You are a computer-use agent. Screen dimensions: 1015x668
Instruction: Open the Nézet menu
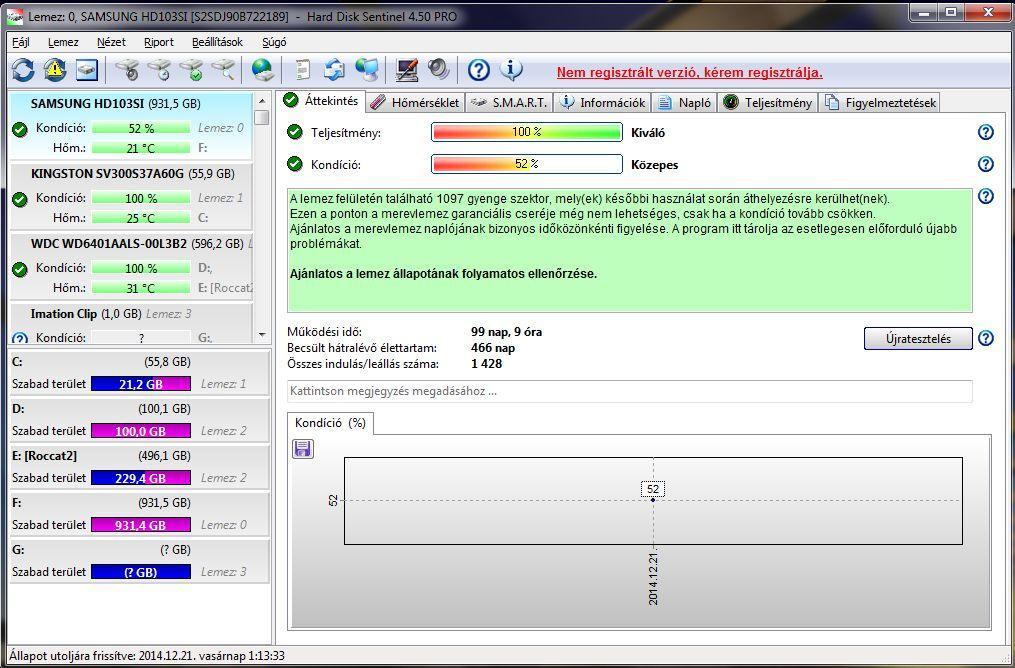(x=111, y=42)
